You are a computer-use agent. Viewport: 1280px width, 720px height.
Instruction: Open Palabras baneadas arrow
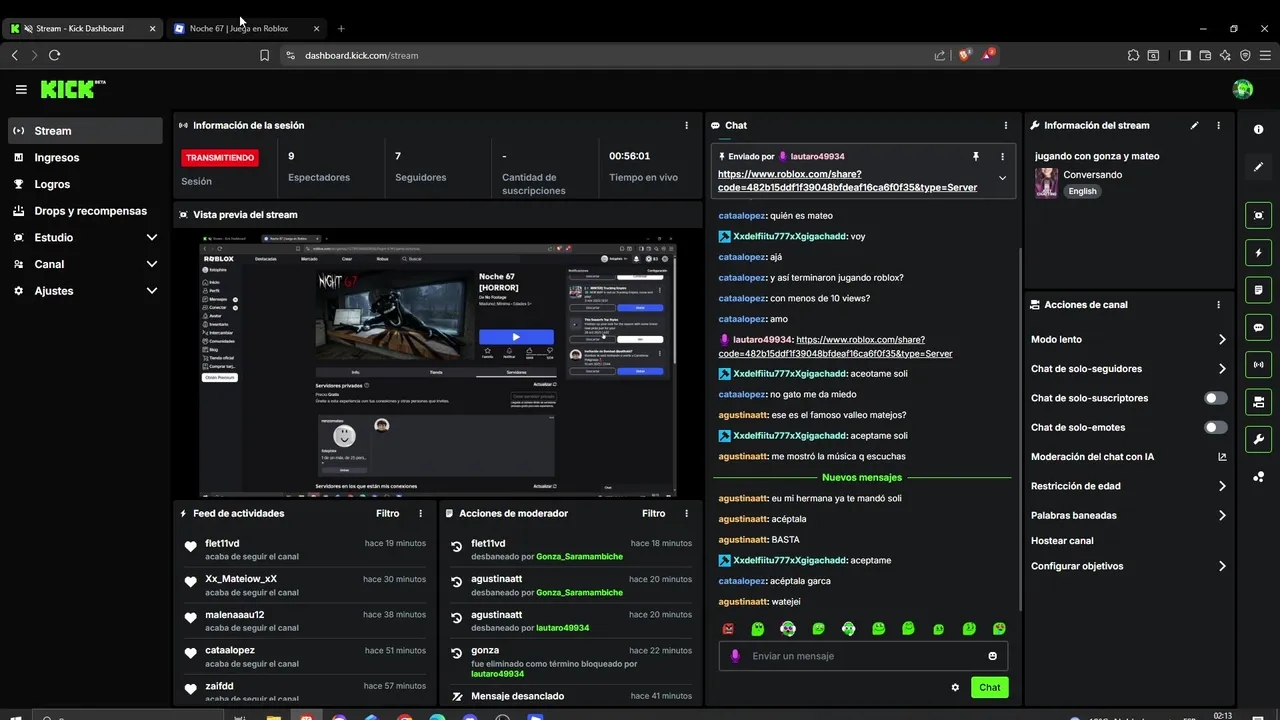tap(1222, 516)
